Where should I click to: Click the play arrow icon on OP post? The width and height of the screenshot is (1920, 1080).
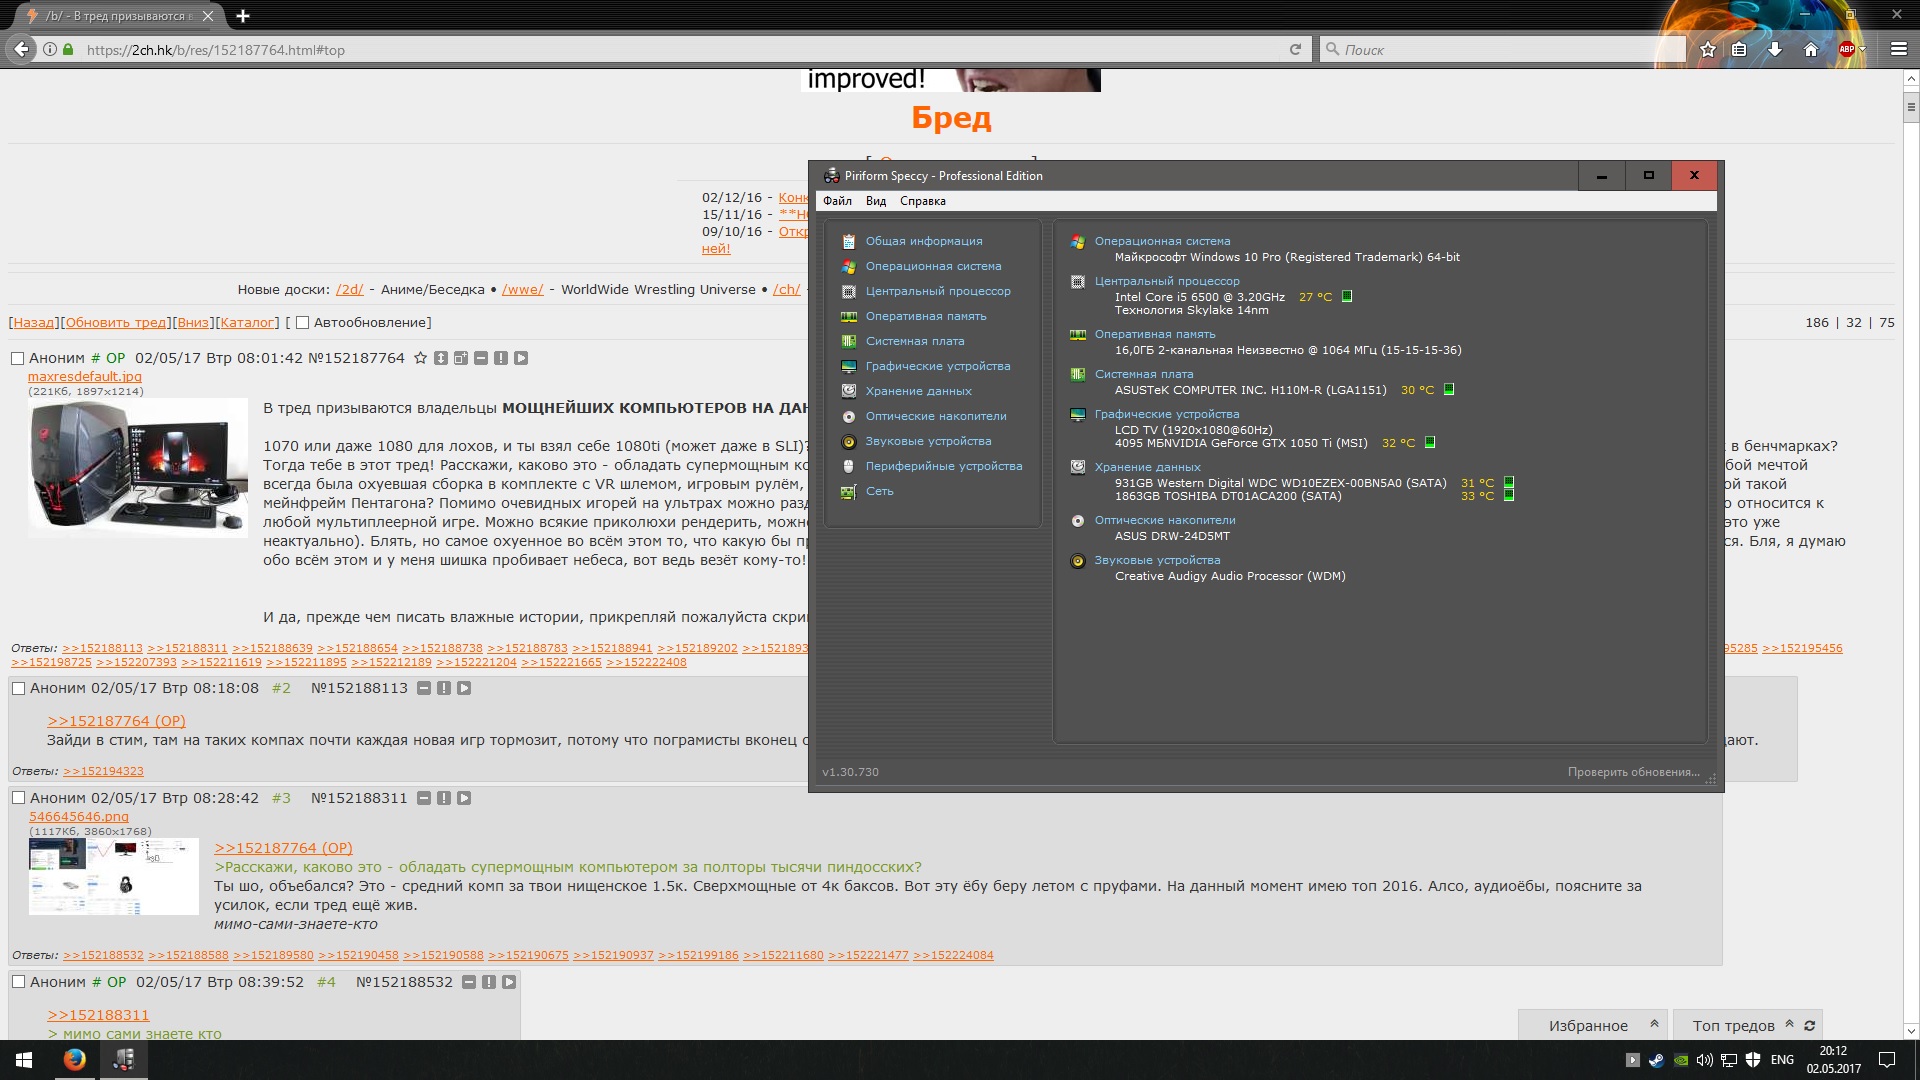(x=521, y=358)
